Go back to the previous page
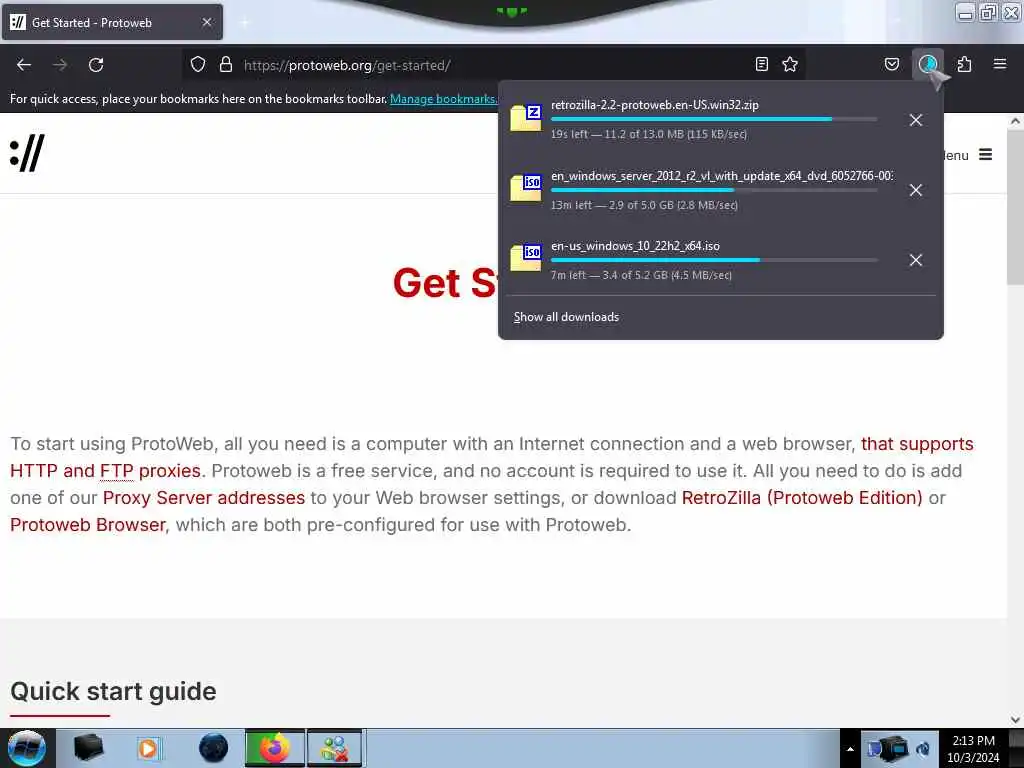This screenshot has width=1024, height=768. [x=24, y=65]
